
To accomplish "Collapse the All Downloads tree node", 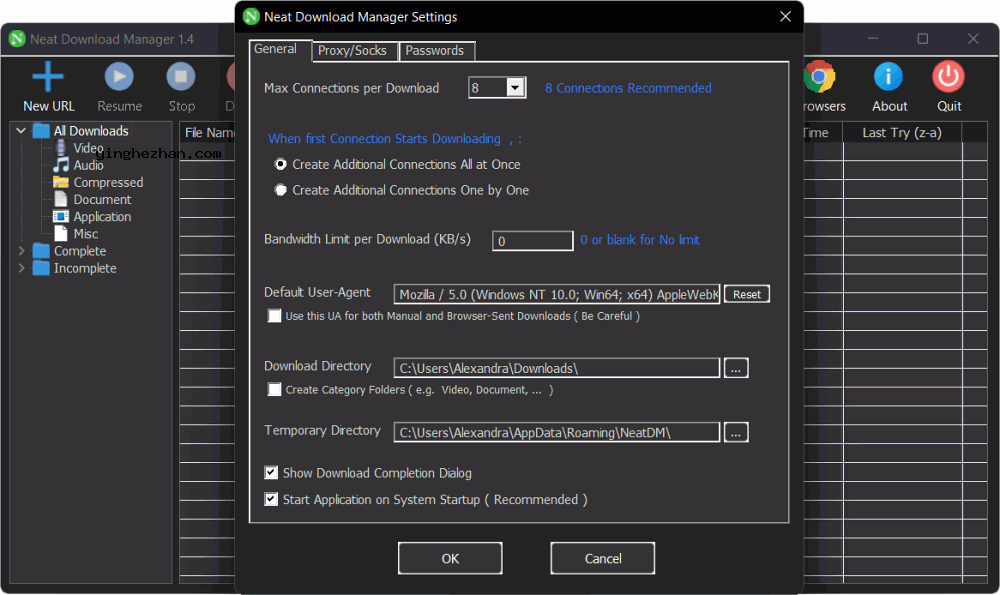I will (x=21, y=131).
